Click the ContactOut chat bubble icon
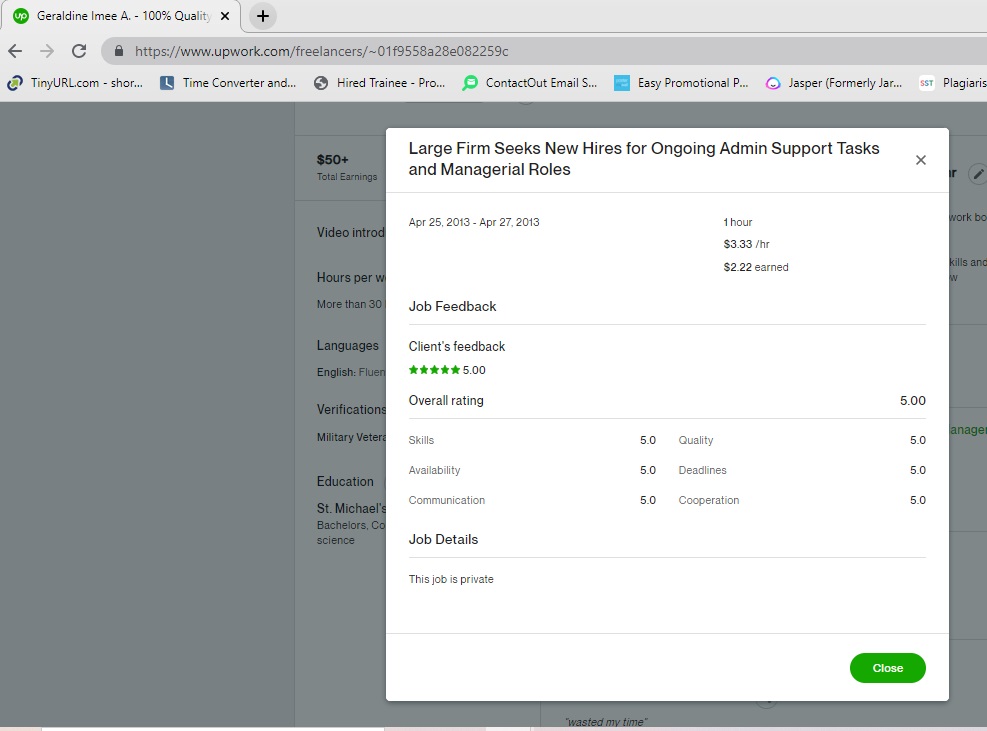This screenshot has height=731, width=987. [x=470, y=82]
